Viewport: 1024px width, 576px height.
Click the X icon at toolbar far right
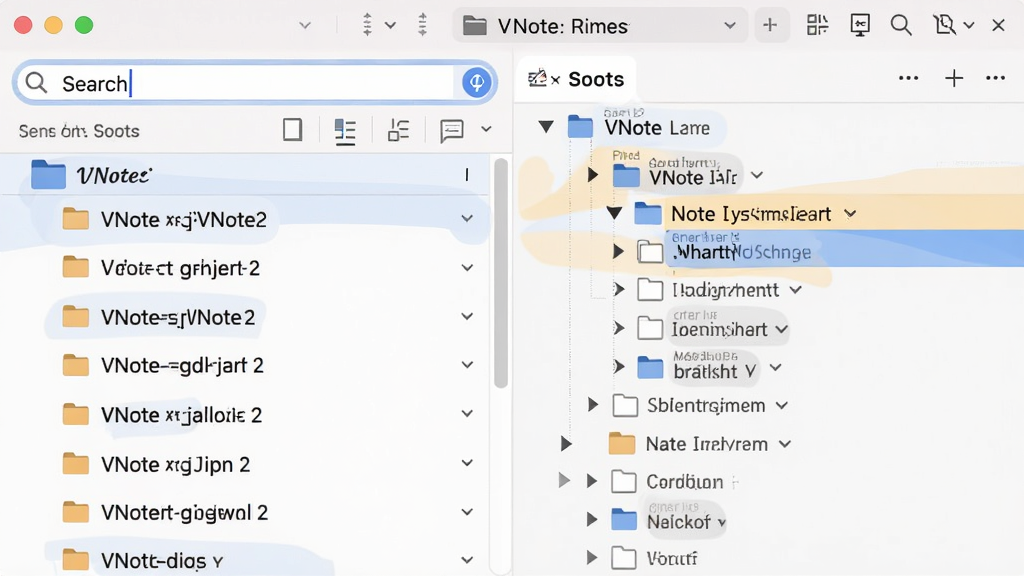[998, 25]
